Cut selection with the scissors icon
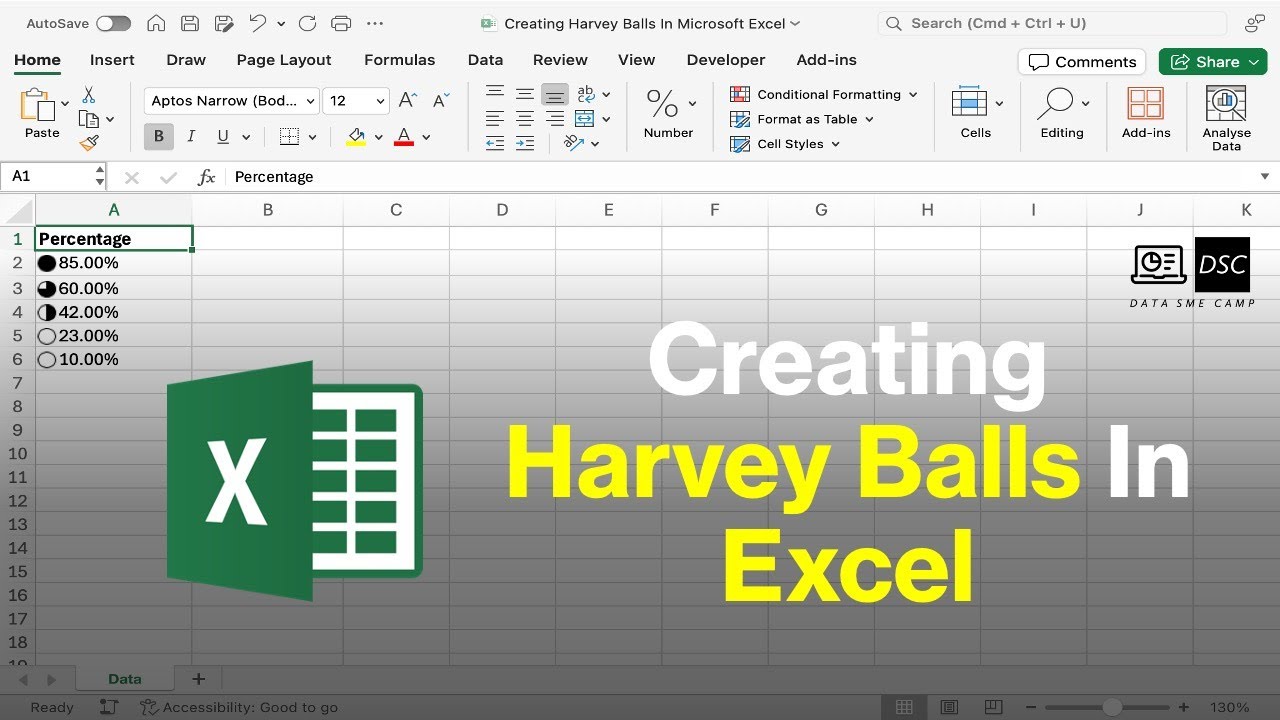Viewport: 1280px width, 720px height. tap(89, 95)
